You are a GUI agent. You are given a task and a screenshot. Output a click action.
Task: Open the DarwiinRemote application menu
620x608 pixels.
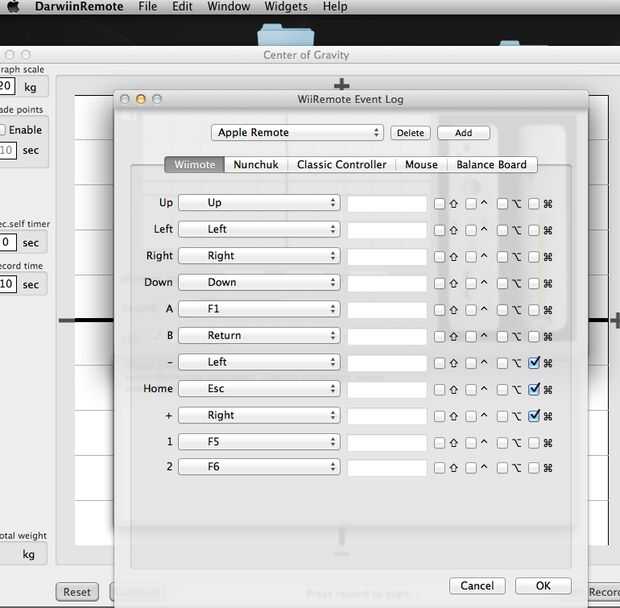click(79, 6)
